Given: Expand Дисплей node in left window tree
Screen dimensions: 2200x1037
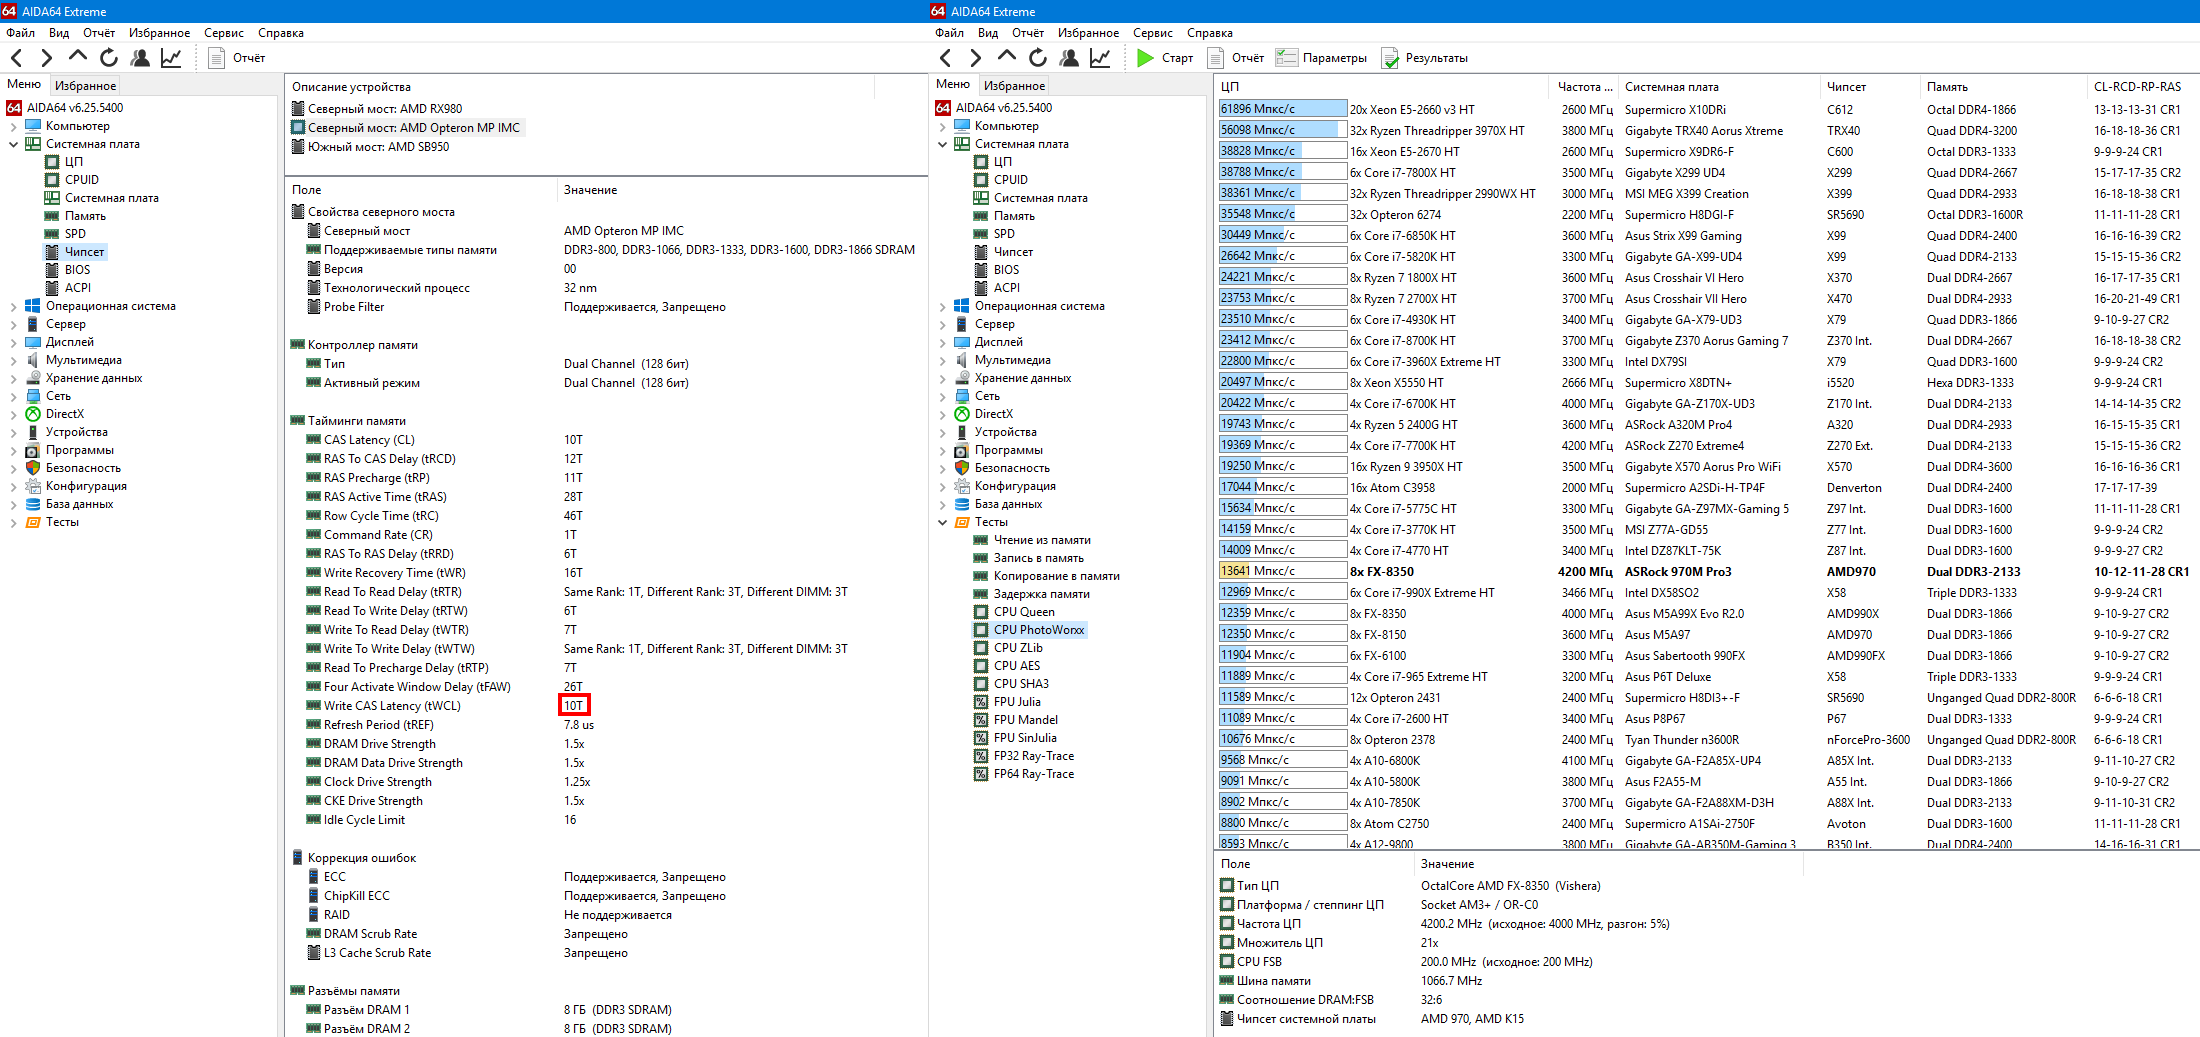Looking at the screenshot, I should coord(13,342).
